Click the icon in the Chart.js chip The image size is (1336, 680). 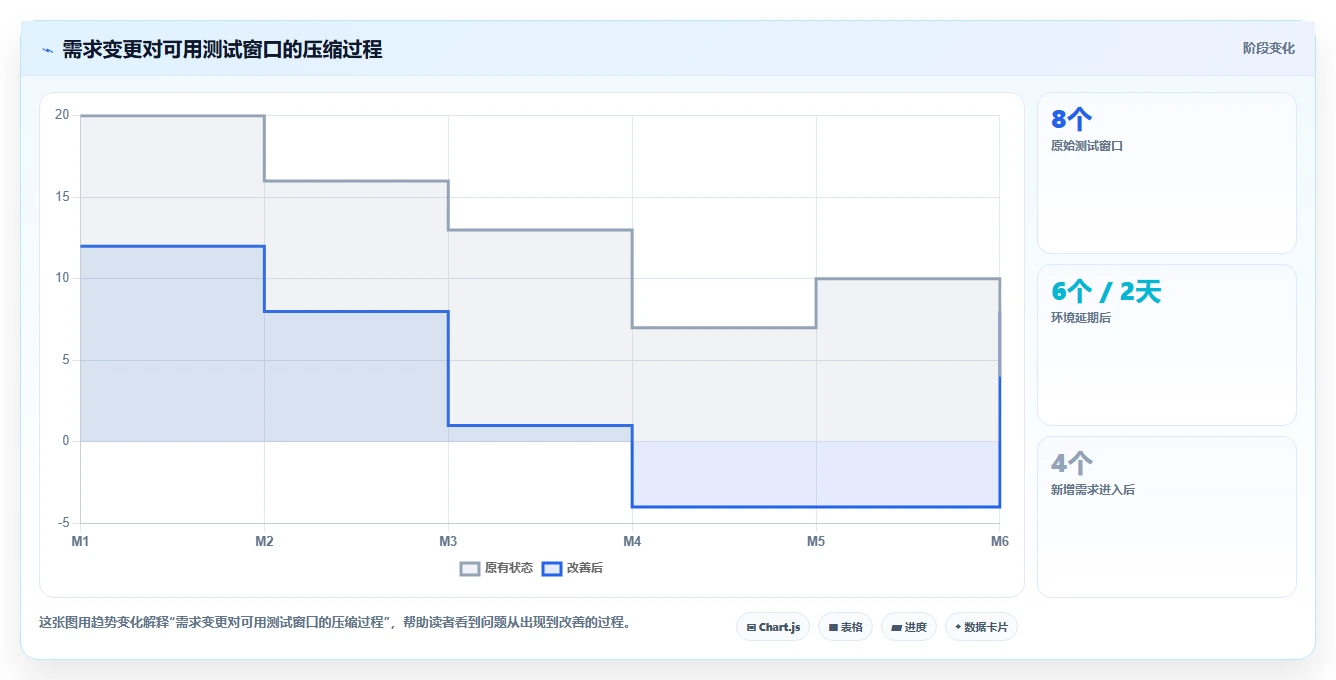tap(751, 628)
